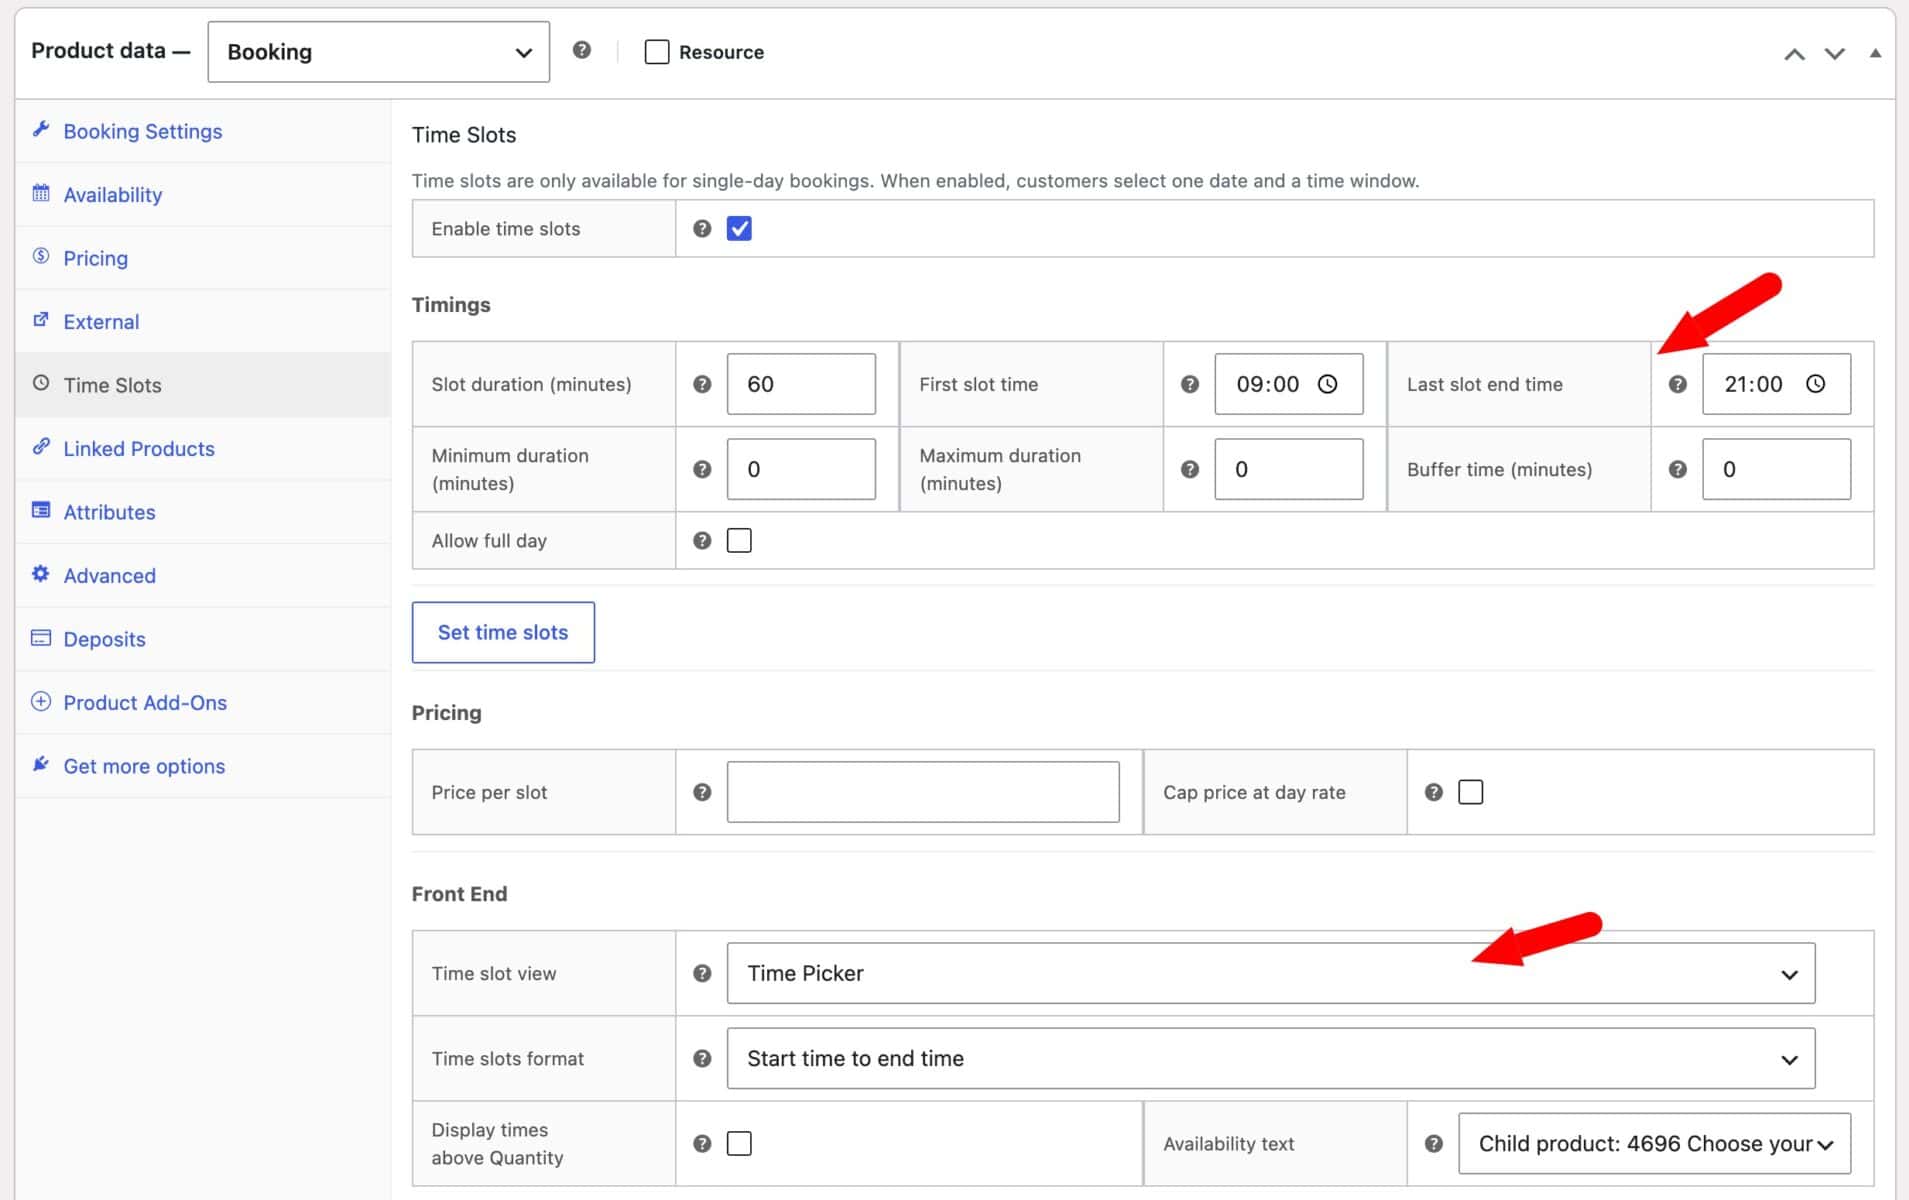Click help icon for First slot time
Viewport: 1909px width, 1200px height.
click(1190, 384)
